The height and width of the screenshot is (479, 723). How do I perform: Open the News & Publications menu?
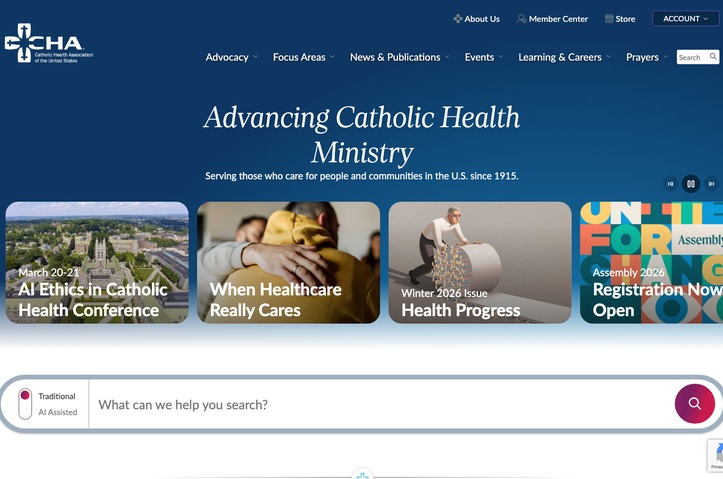tap(395, 57)
